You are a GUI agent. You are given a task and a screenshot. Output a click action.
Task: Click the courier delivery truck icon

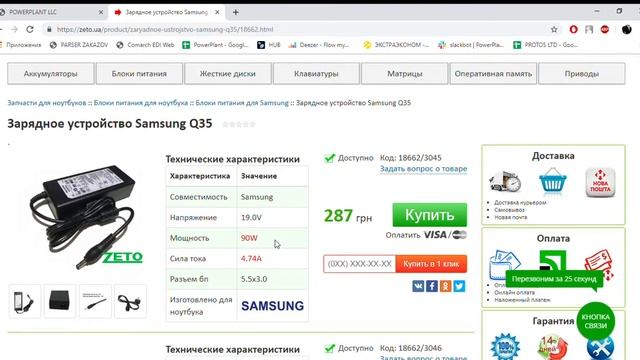pyautogui.click(x=505, y=182)
